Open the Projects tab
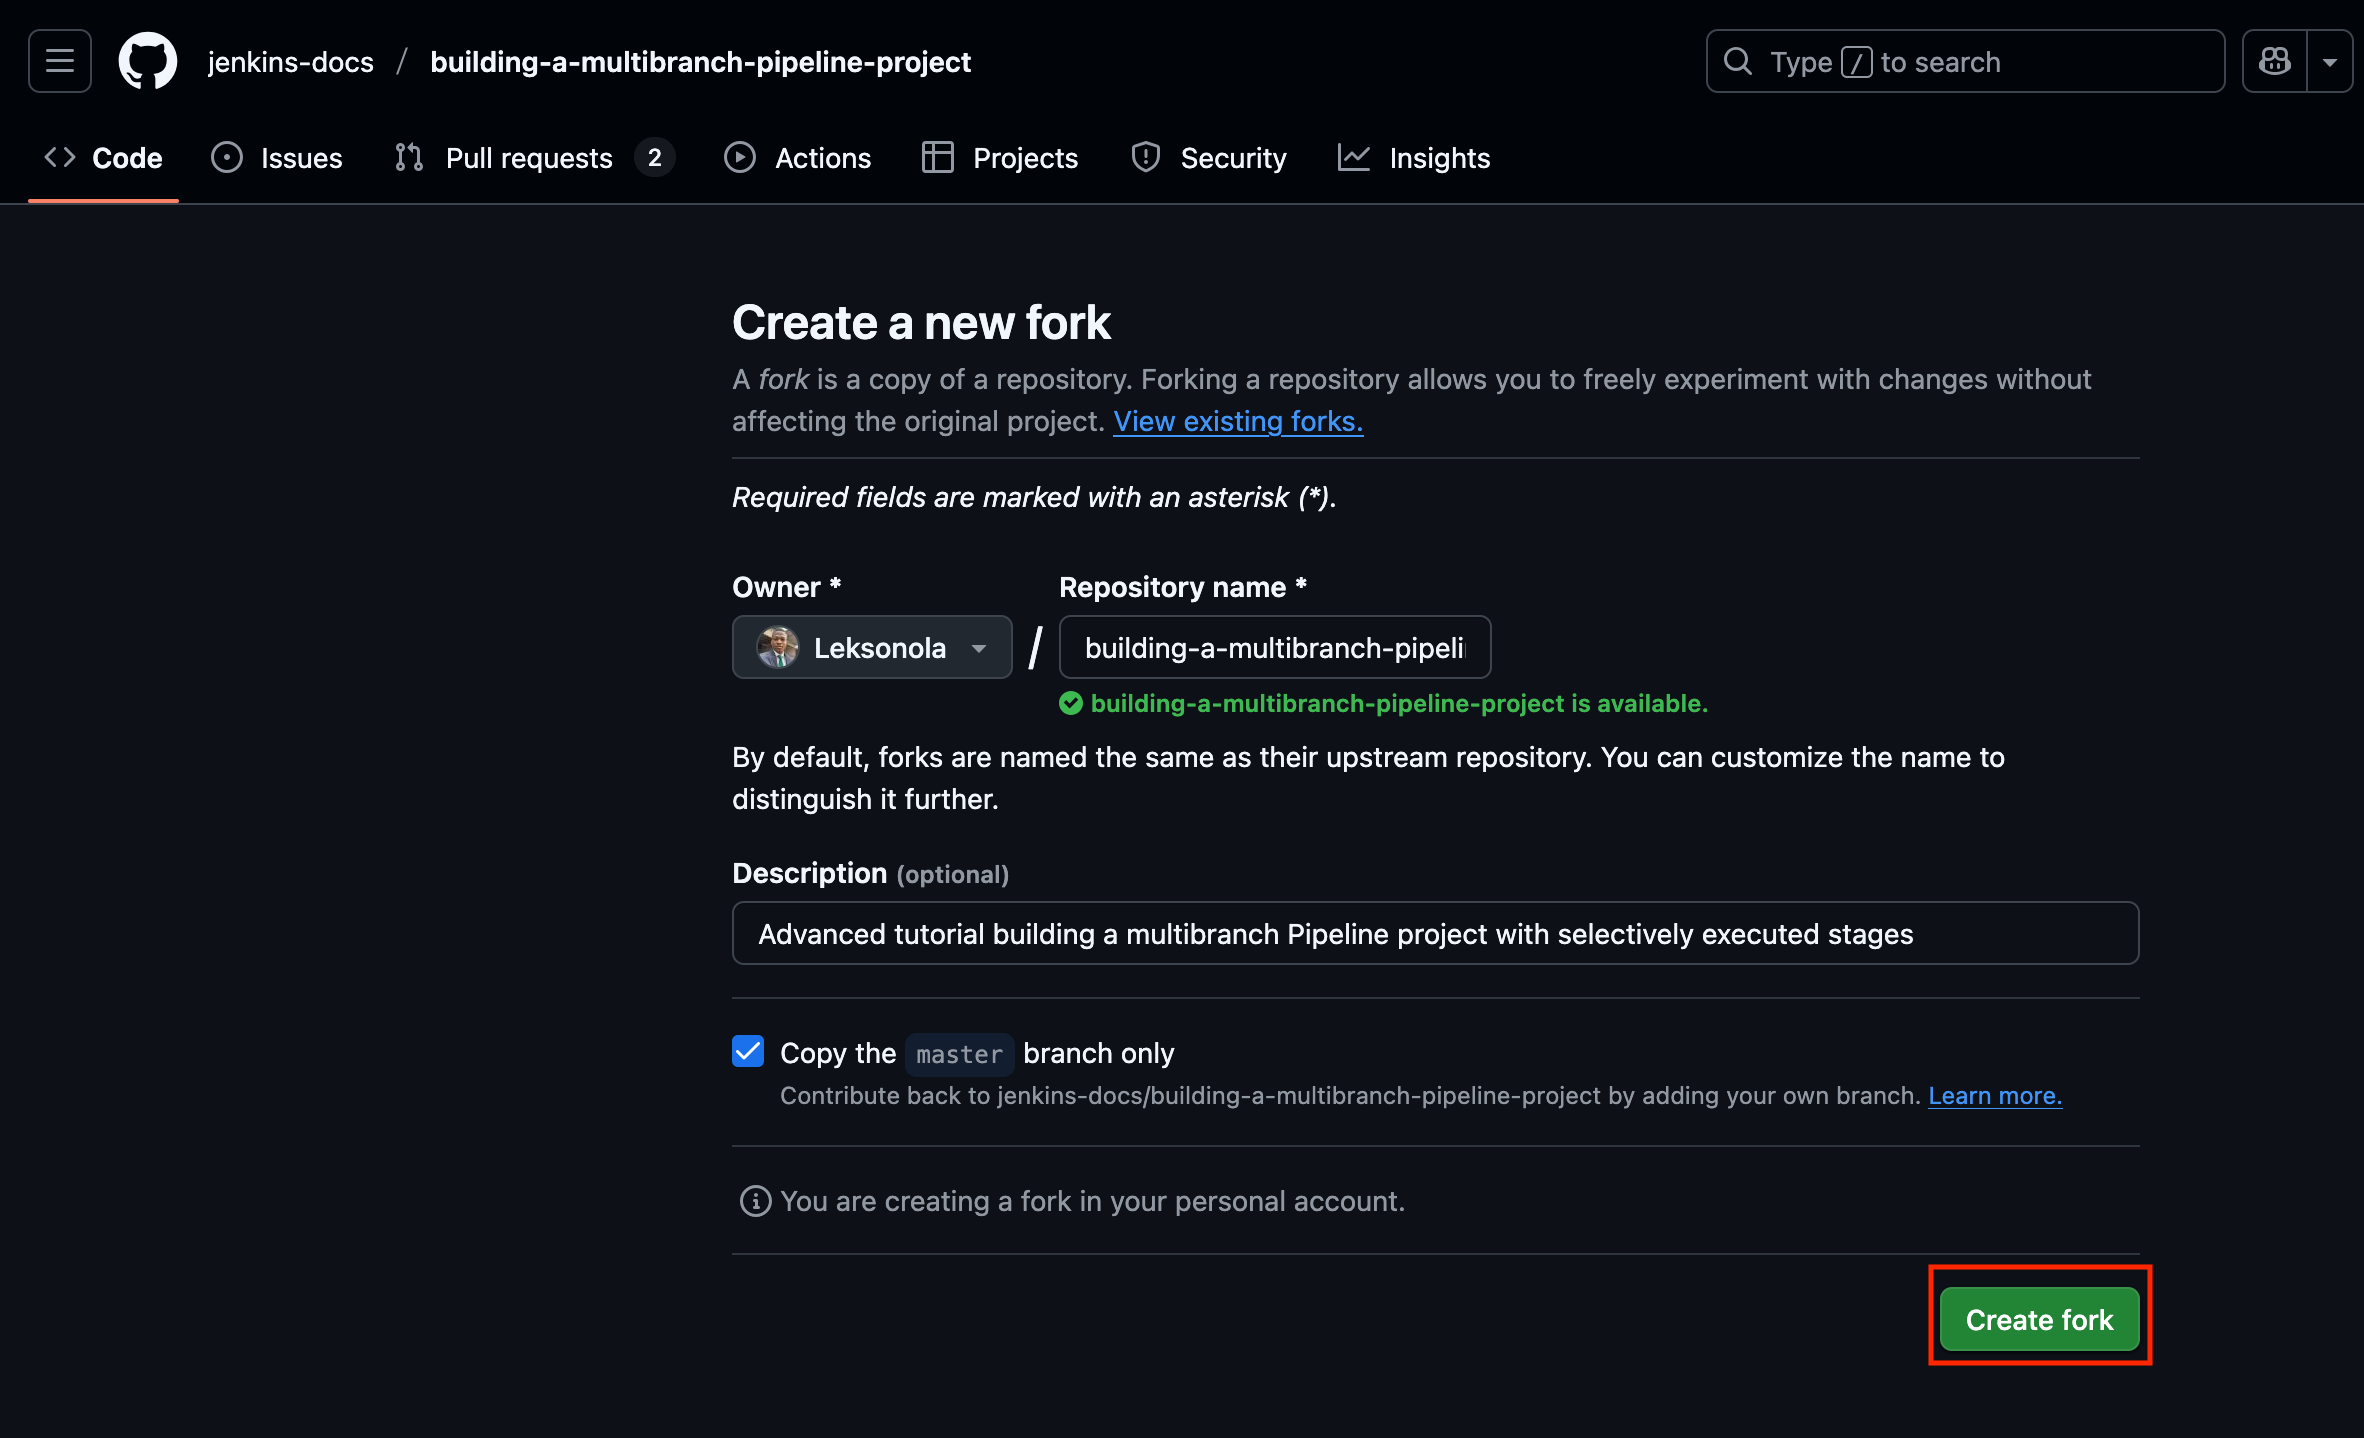 pos(1000,158)
